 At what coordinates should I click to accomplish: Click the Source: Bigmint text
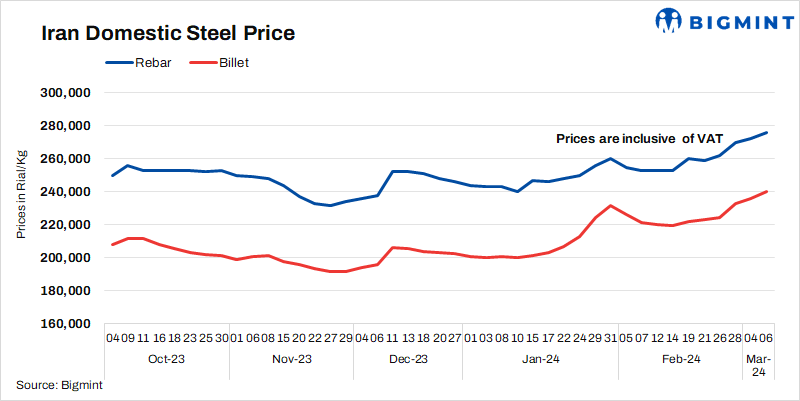coord(59,385)
